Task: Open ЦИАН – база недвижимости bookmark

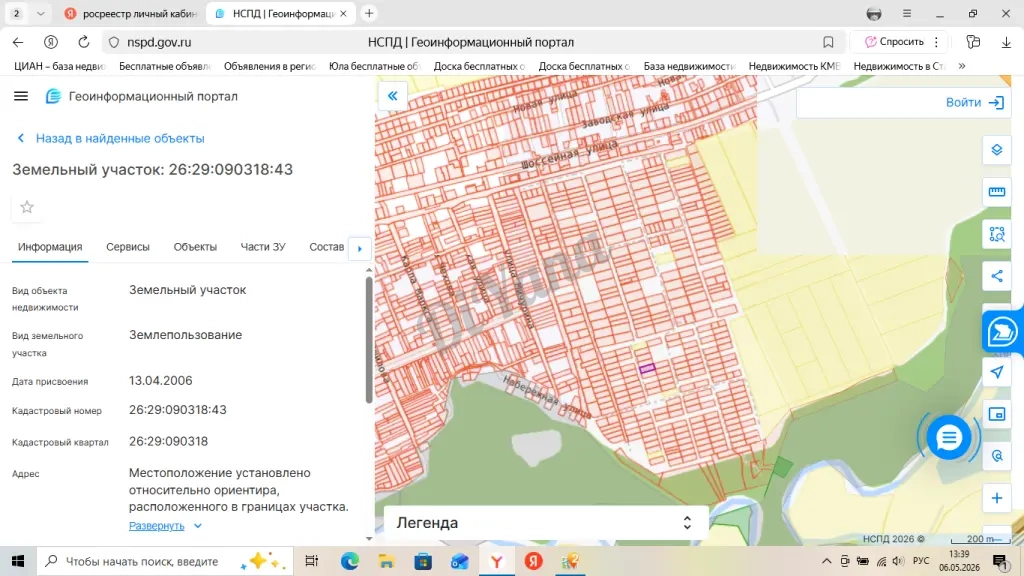Action: (x=59, y=66)
